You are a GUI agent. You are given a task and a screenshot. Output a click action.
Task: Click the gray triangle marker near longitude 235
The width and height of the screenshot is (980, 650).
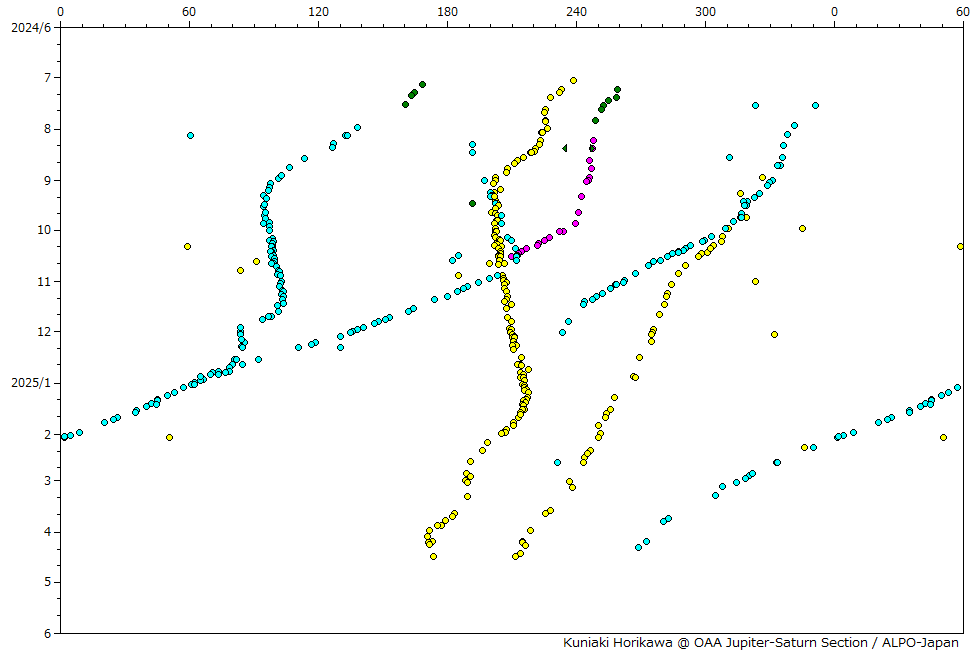565,148
